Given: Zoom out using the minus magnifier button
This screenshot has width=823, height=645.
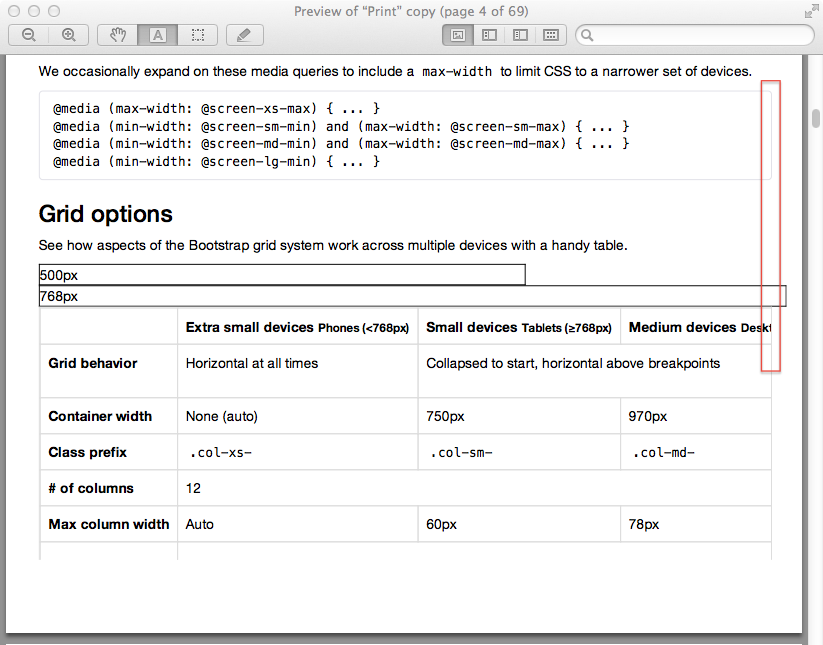Looking at the screenshot, I should click(29, 35).
